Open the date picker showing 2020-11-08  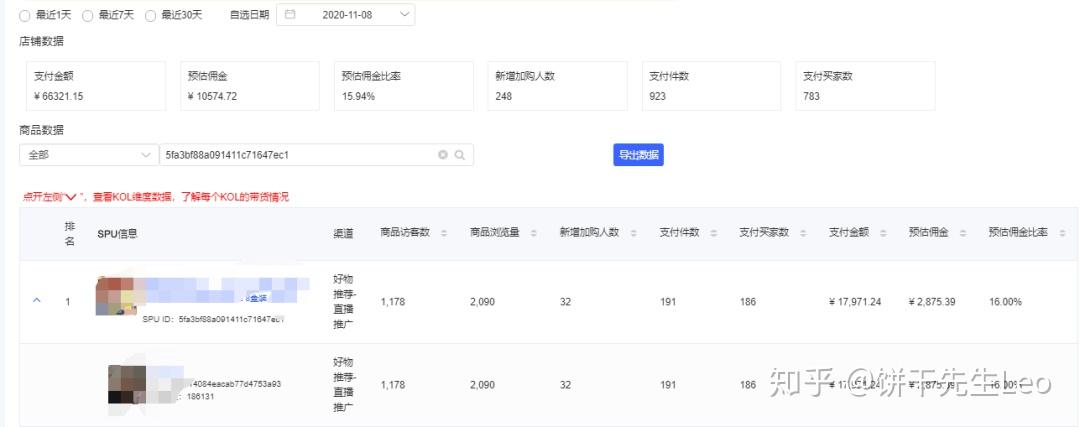pyautogui.click(x=345, y=14)
